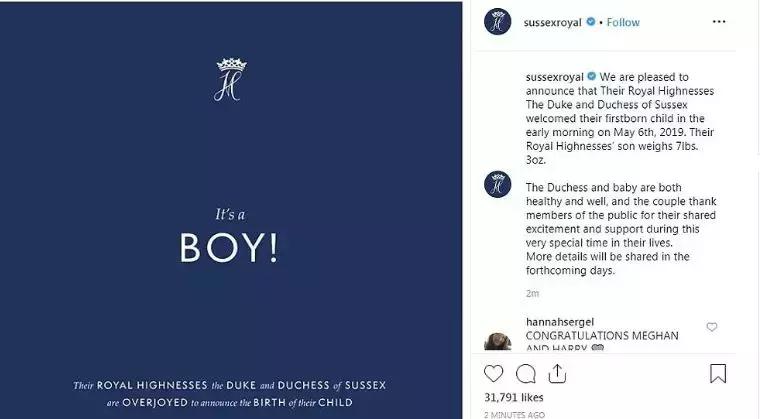Click the '2m' caption timestamp
Viewport: 760px width, 419px height.
532,293
